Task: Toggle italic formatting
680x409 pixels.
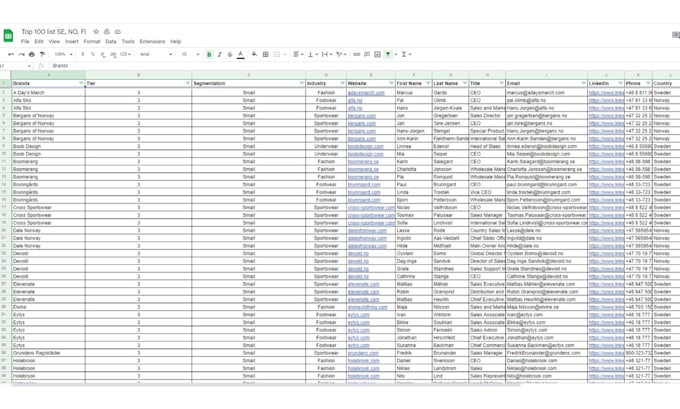Action: (219, 54)
